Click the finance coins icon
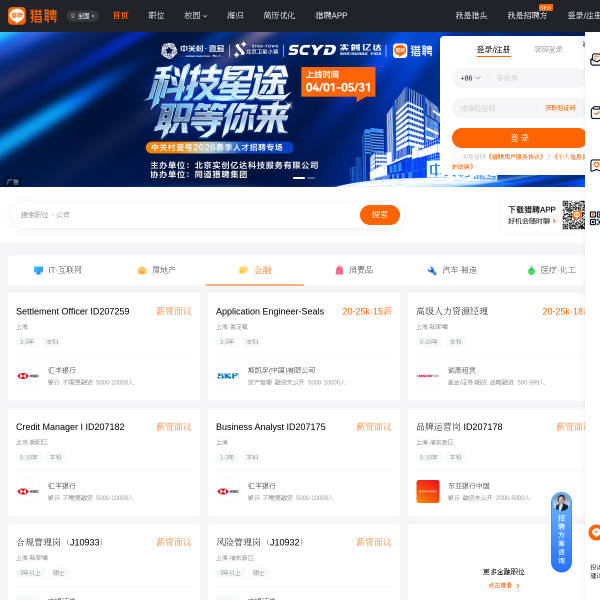The height and width of the screenshot is (600, 600). click(243, 271)
